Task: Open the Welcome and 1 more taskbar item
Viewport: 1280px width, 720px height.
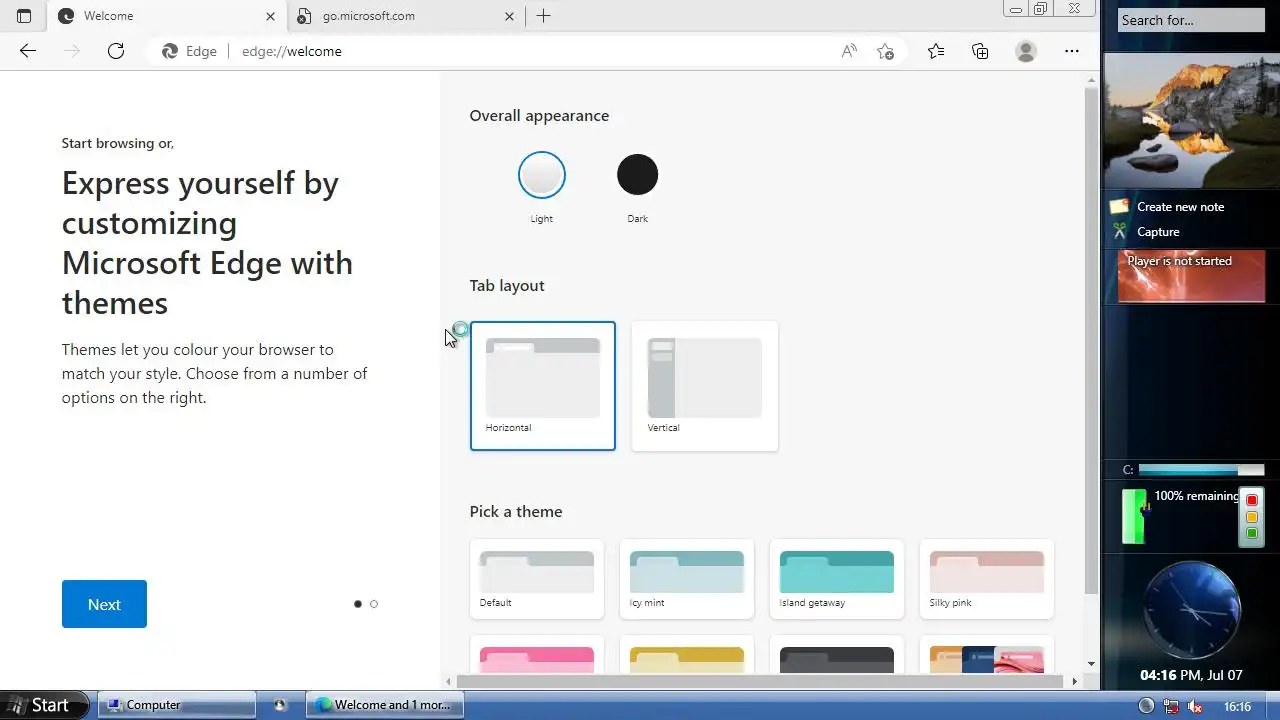Action: (x=384, y=705)
